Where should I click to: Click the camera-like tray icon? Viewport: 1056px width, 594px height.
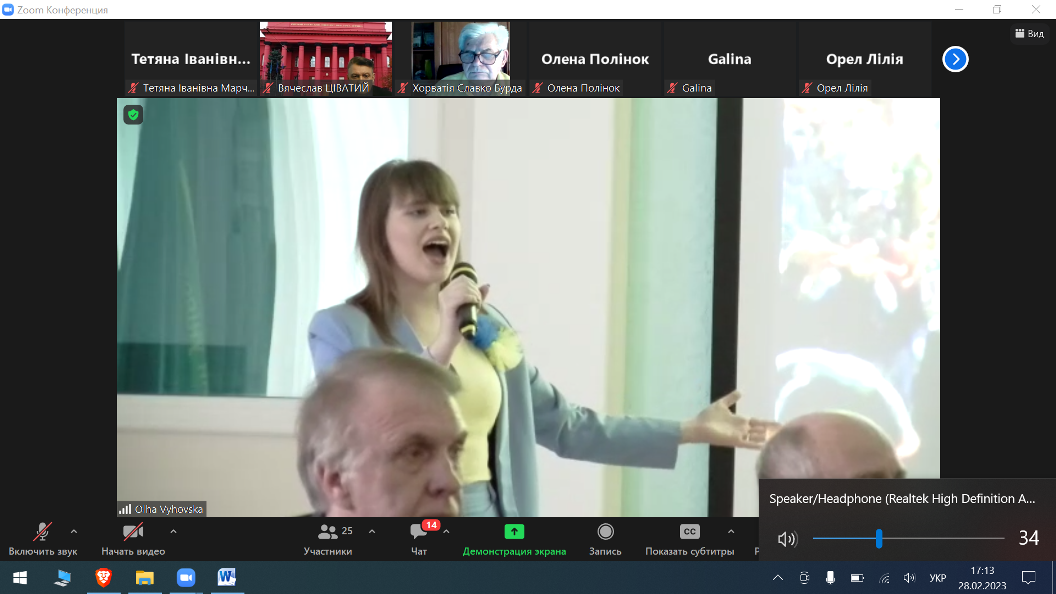[x=804, y=578]
